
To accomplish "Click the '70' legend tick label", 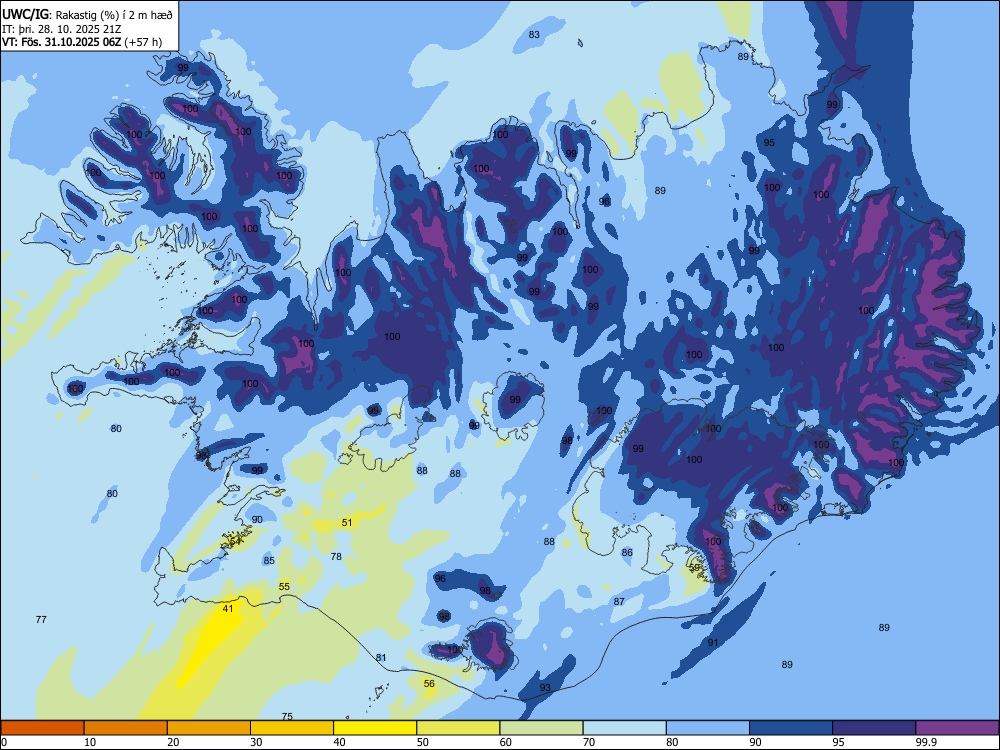I will [589, 742].
